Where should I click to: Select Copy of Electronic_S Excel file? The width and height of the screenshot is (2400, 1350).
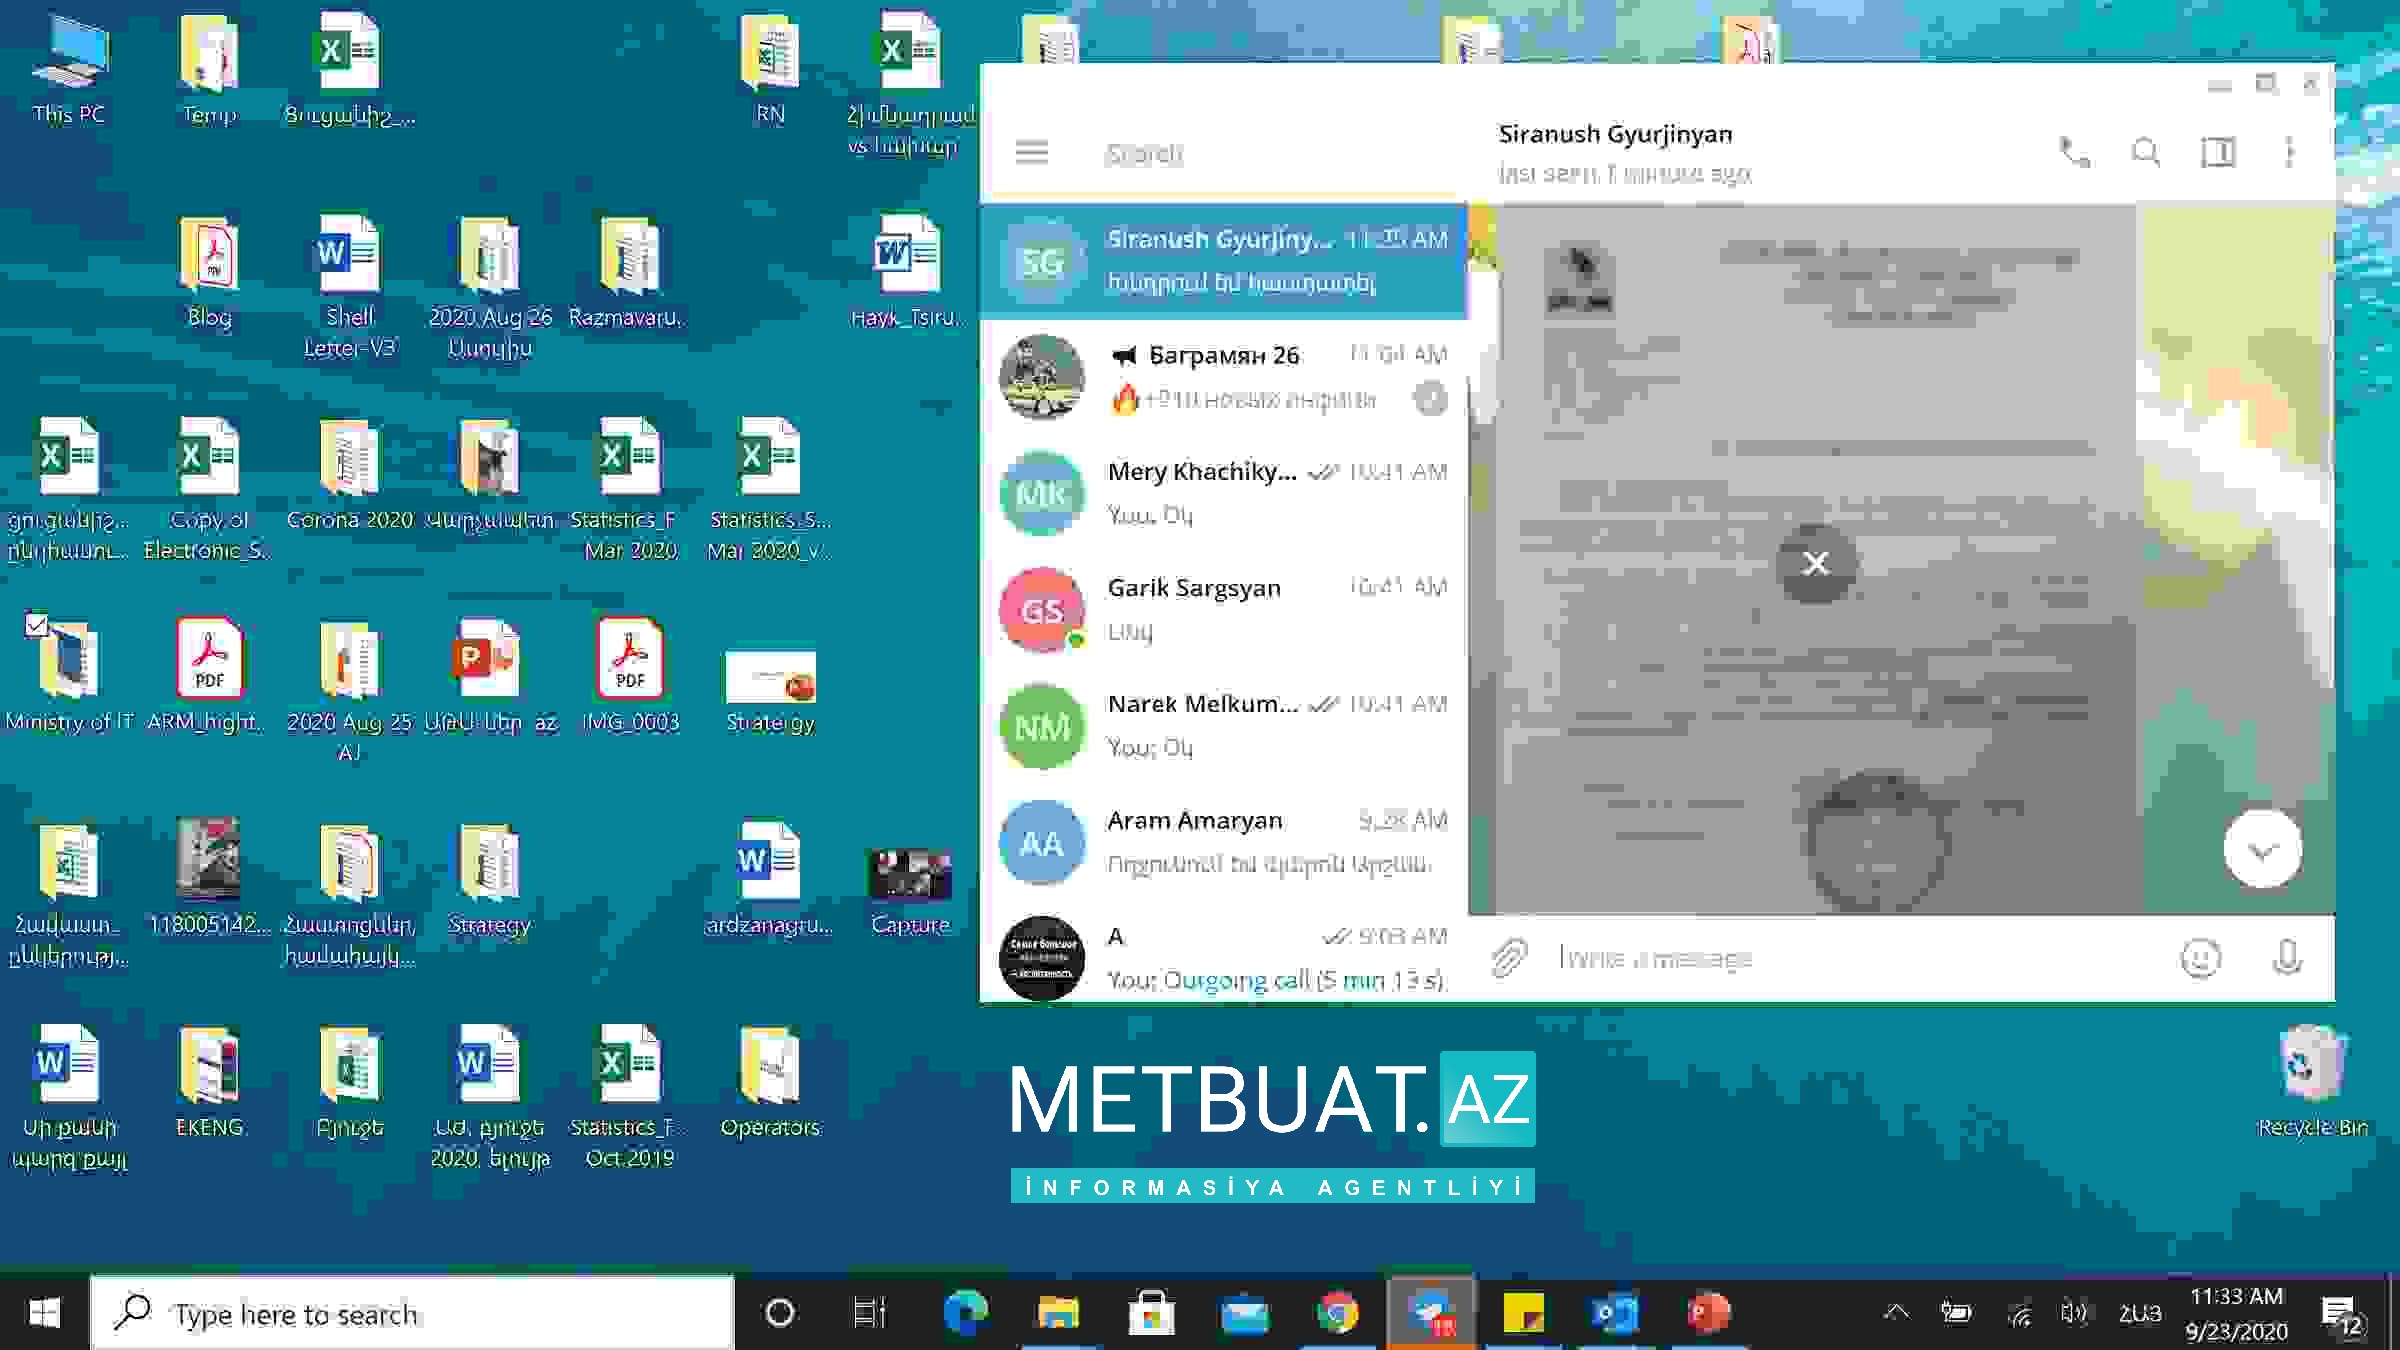(209, 490)
